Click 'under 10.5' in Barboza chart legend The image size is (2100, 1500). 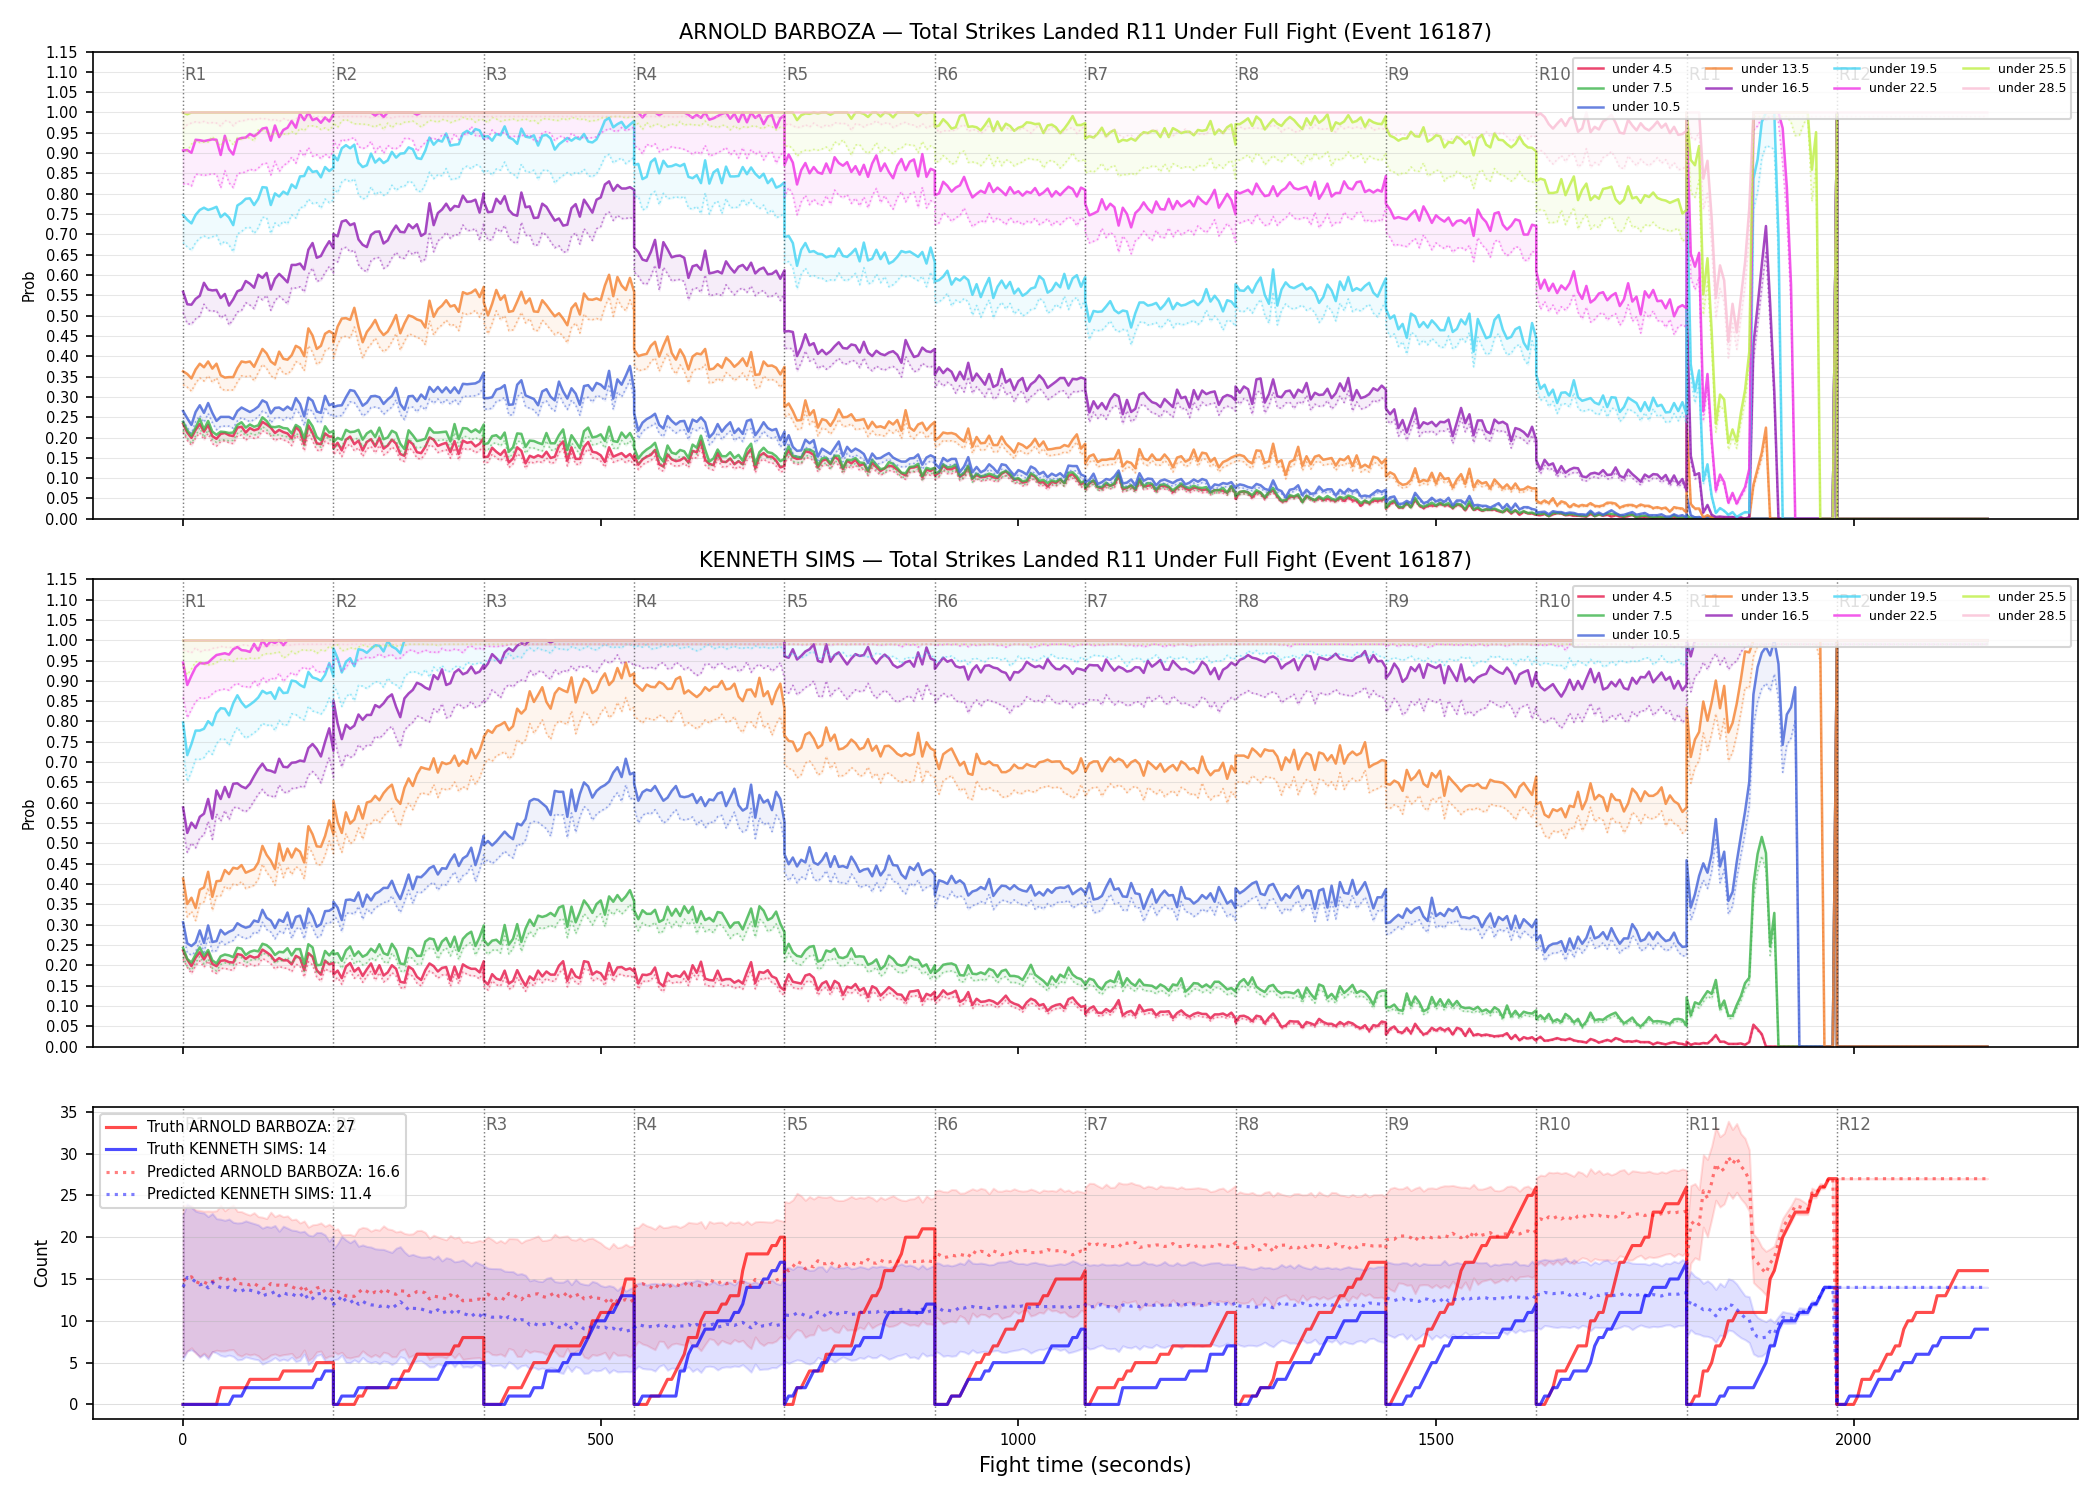(x=1645, y=107)
